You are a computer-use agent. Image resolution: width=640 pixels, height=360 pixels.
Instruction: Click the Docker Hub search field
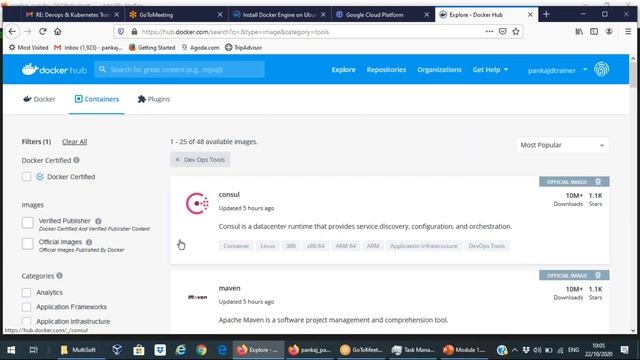180,69
